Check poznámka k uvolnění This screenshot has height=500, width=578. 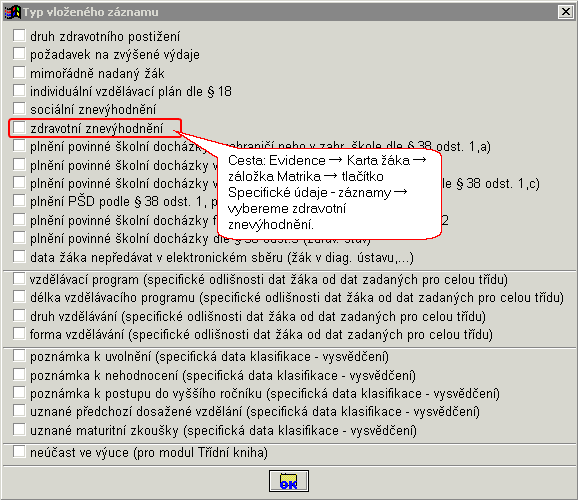point(19,356)
